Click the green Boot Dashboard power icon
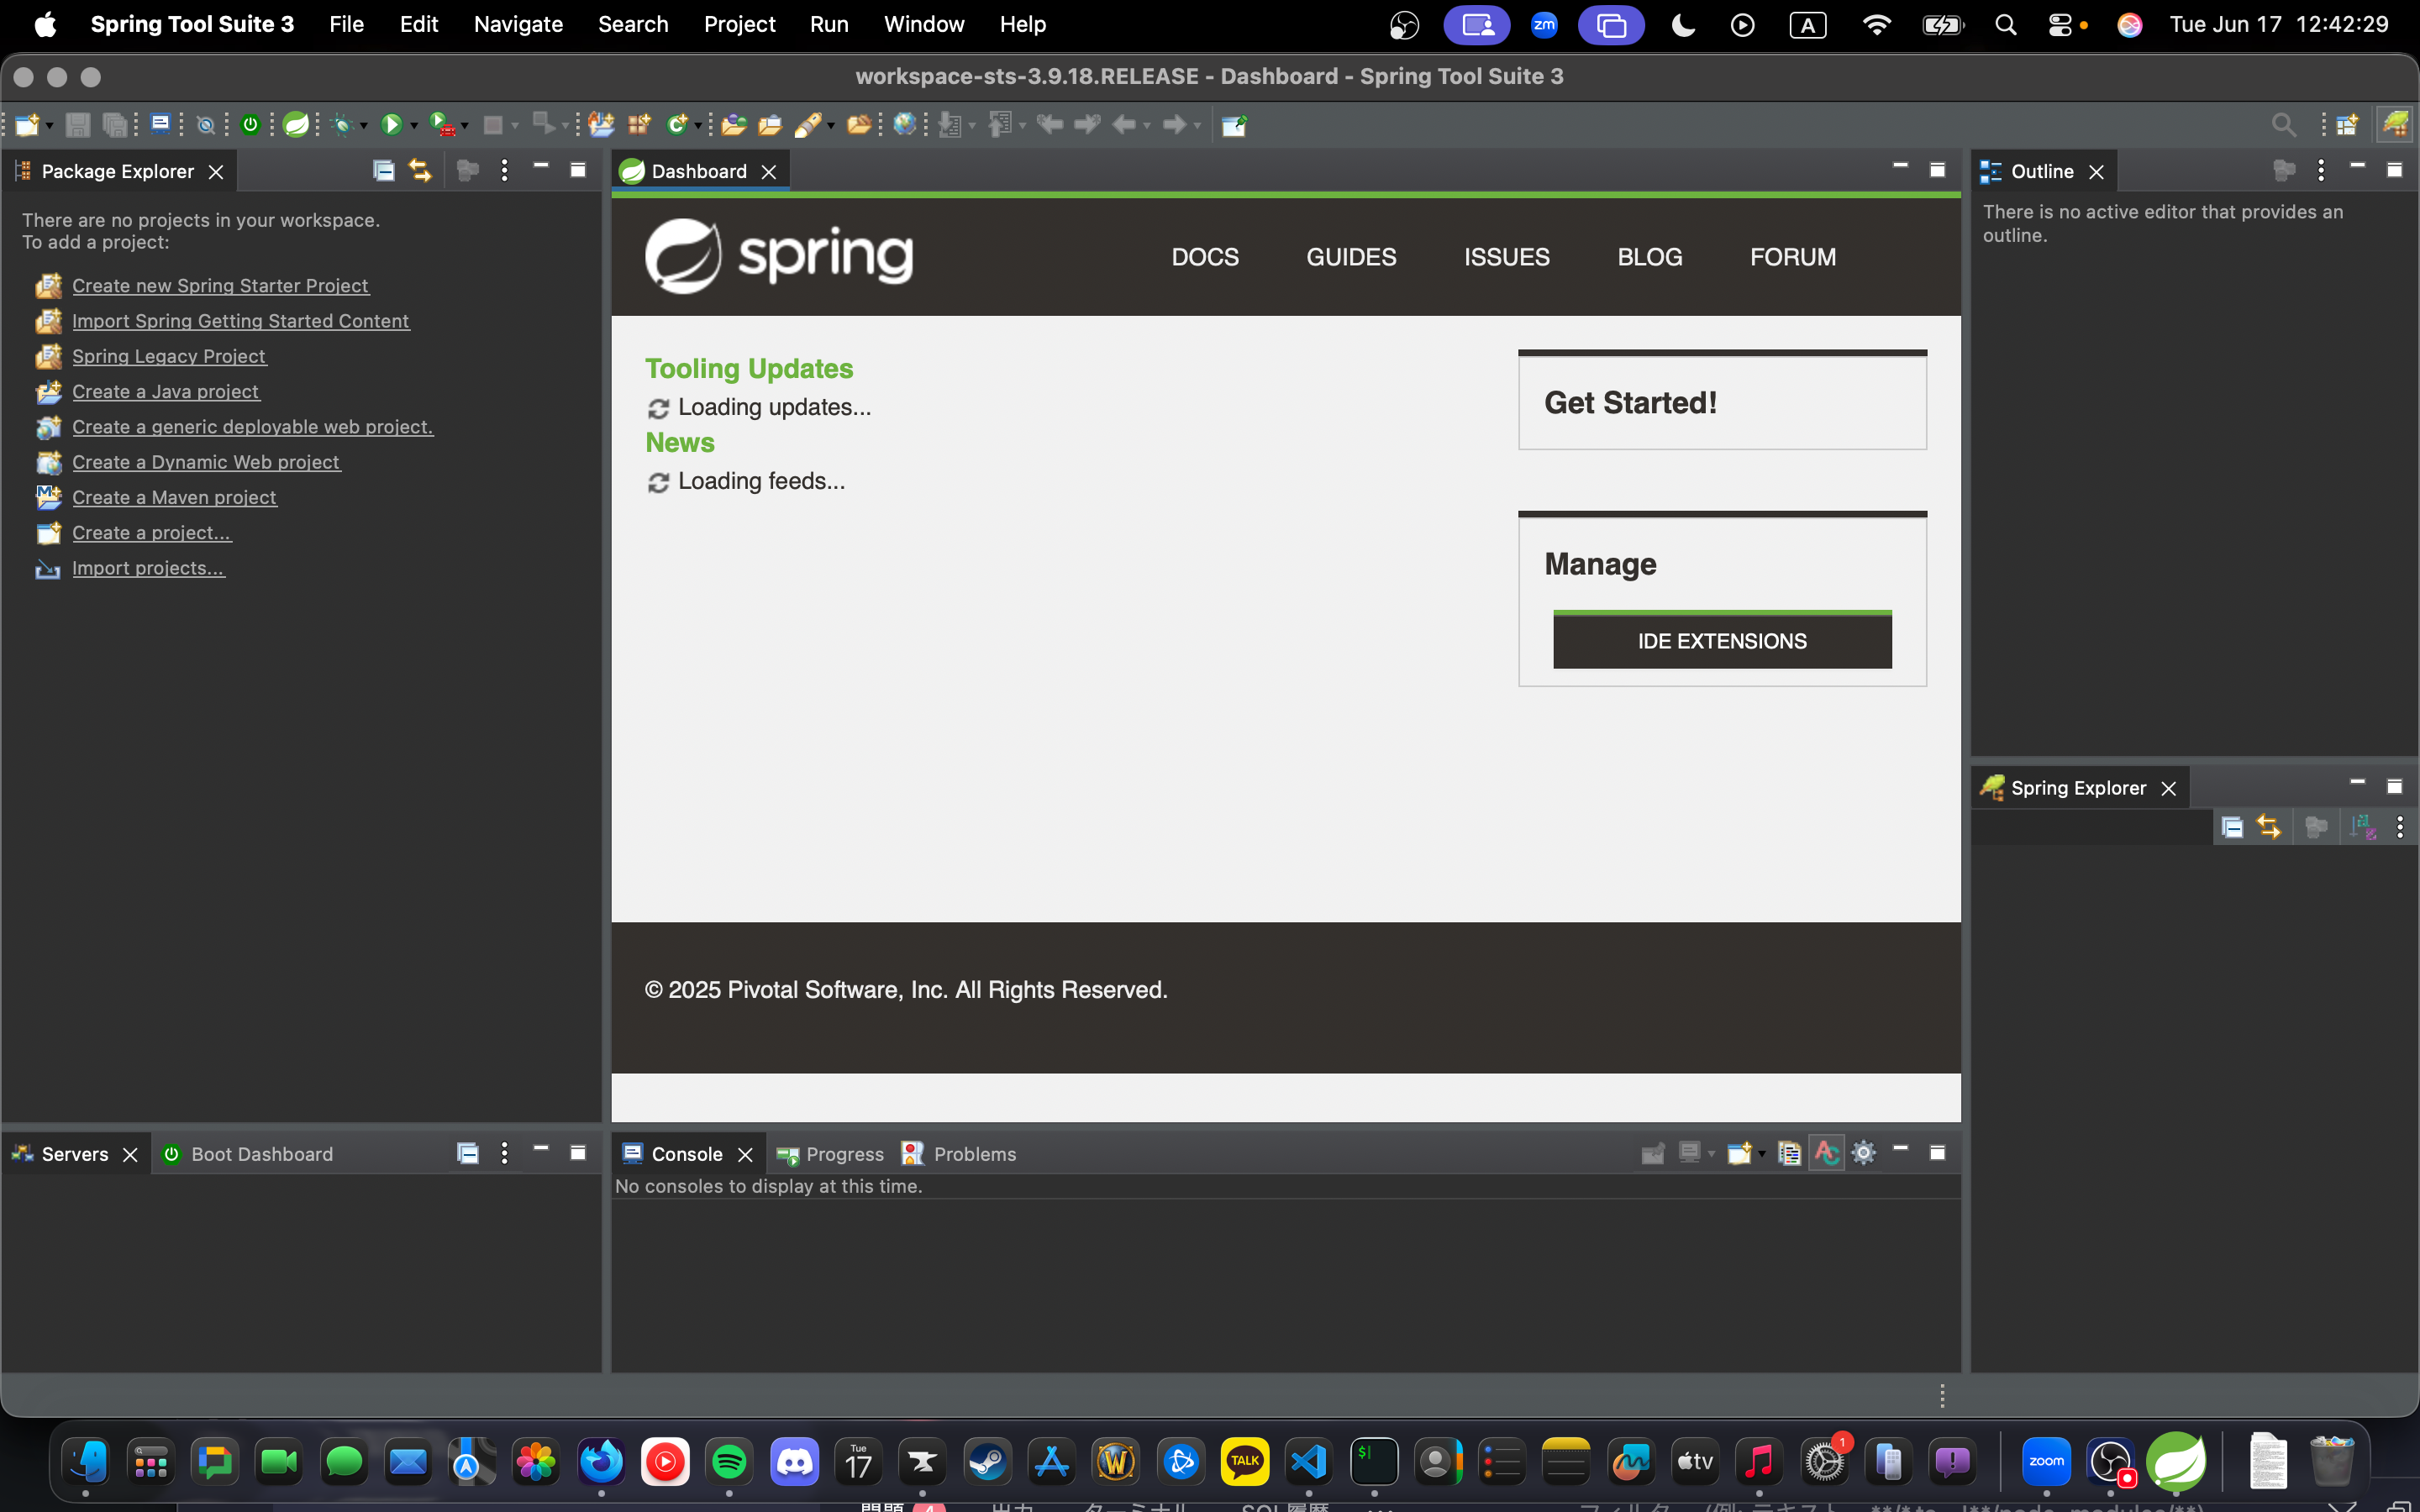 tap(250, 125)
